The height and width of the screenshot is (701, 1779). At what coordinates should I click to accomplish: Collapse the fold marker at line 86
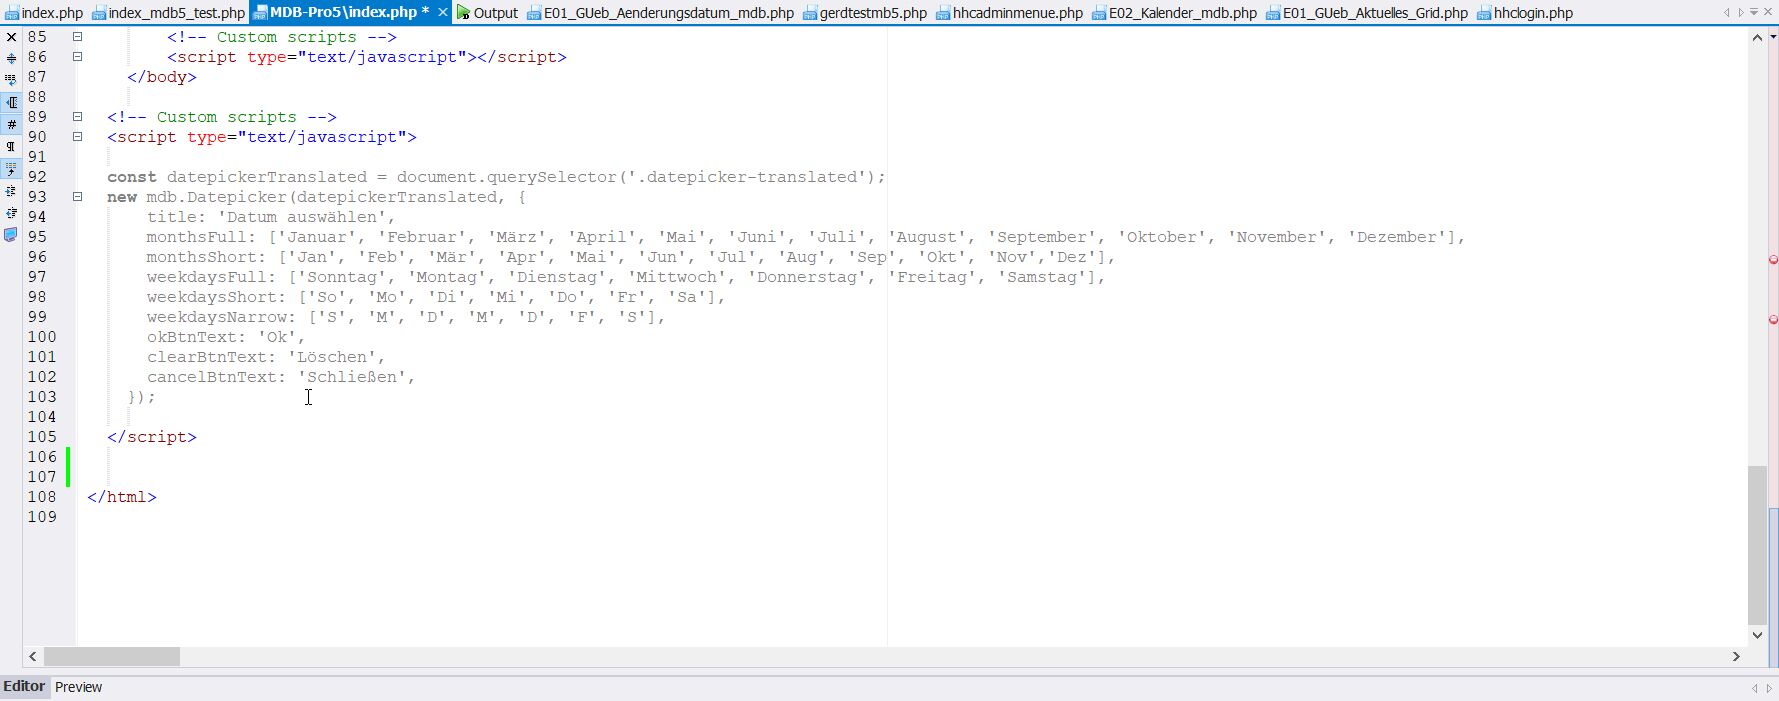[x=77, y=57]
